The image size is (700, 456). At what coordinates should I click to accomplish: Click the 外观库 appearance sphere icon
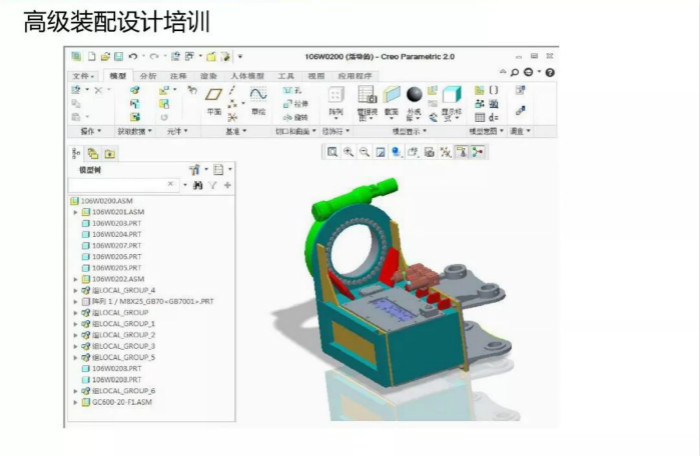click(414, 103)
